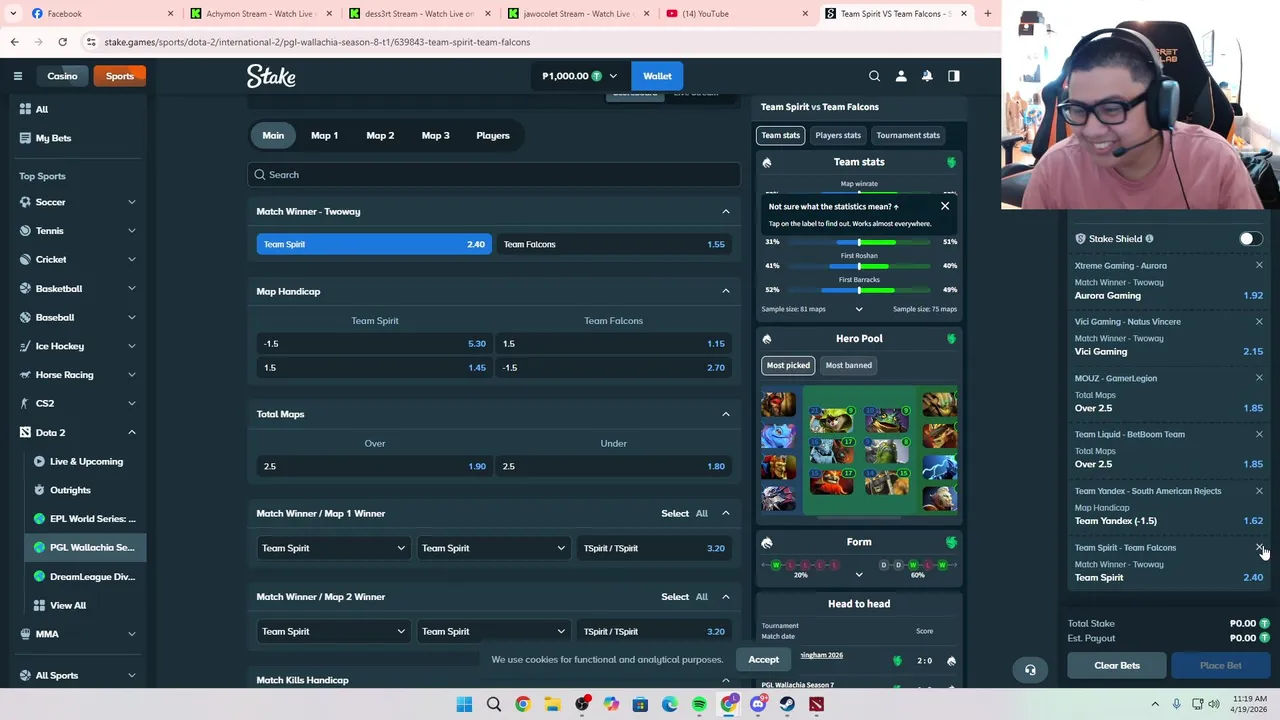Collapse Match Winner / Map 1 Winner section
The height and width of the screenshot is (720, 1280).
pos(726,513)
